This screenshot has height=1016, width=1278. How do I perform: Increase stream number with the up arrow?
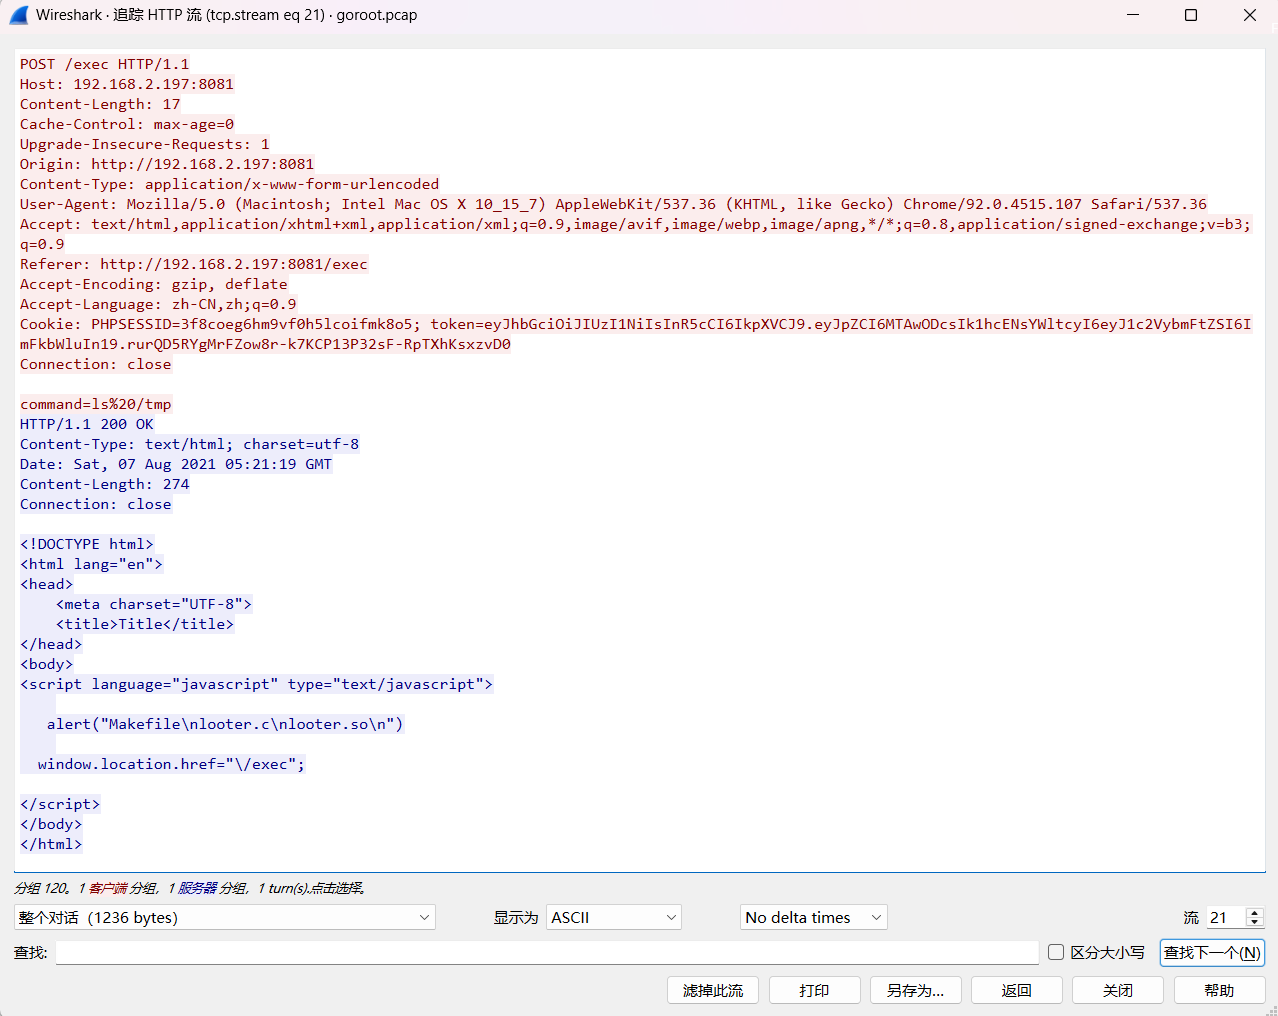1255,912
